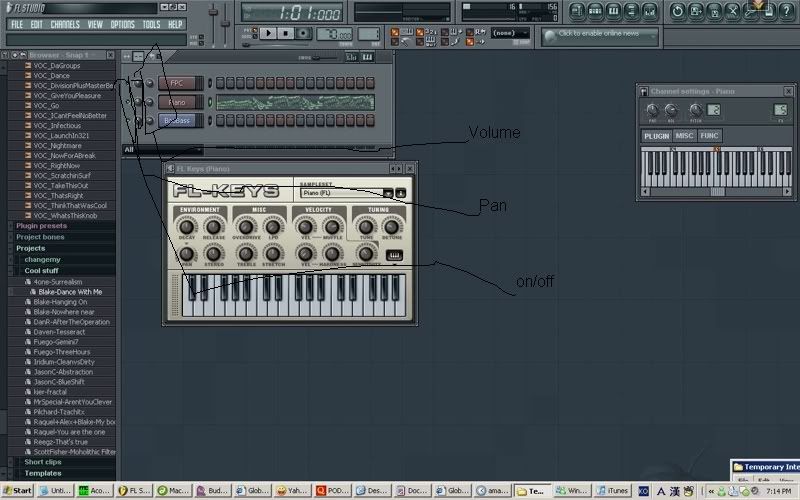Viewport: 800px width, 500px height.
Task: Click the Stop button in the transport panel
Action: coord(286,33)
